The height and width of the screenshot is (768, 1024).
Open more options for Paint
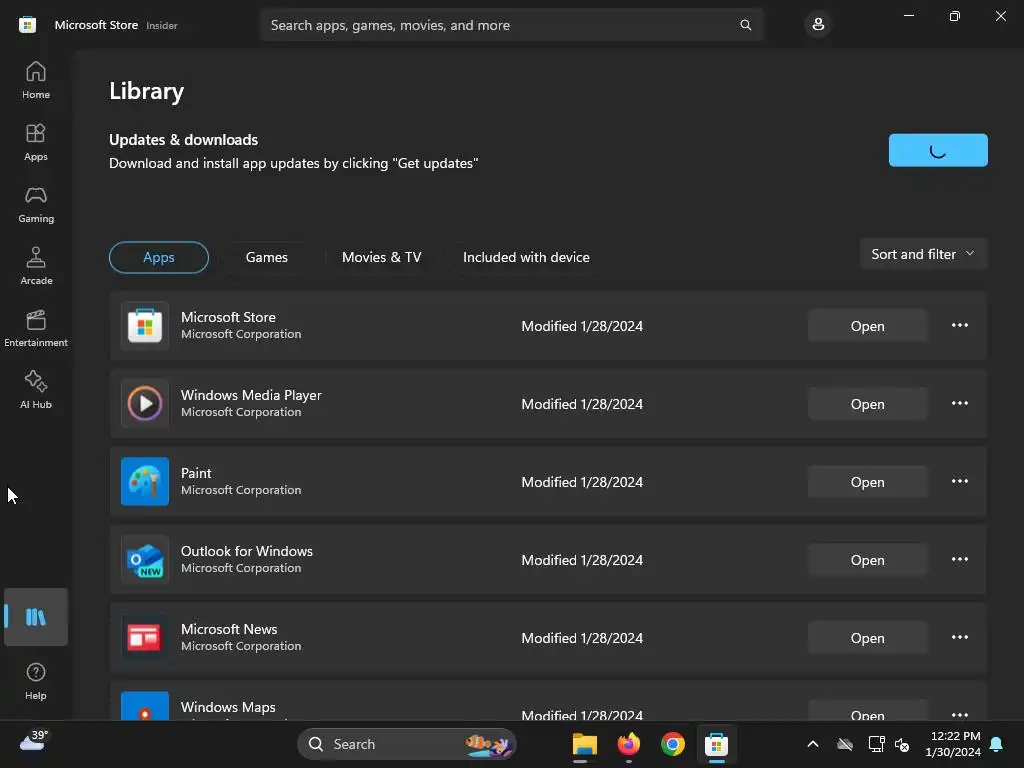tap(959, 481)
